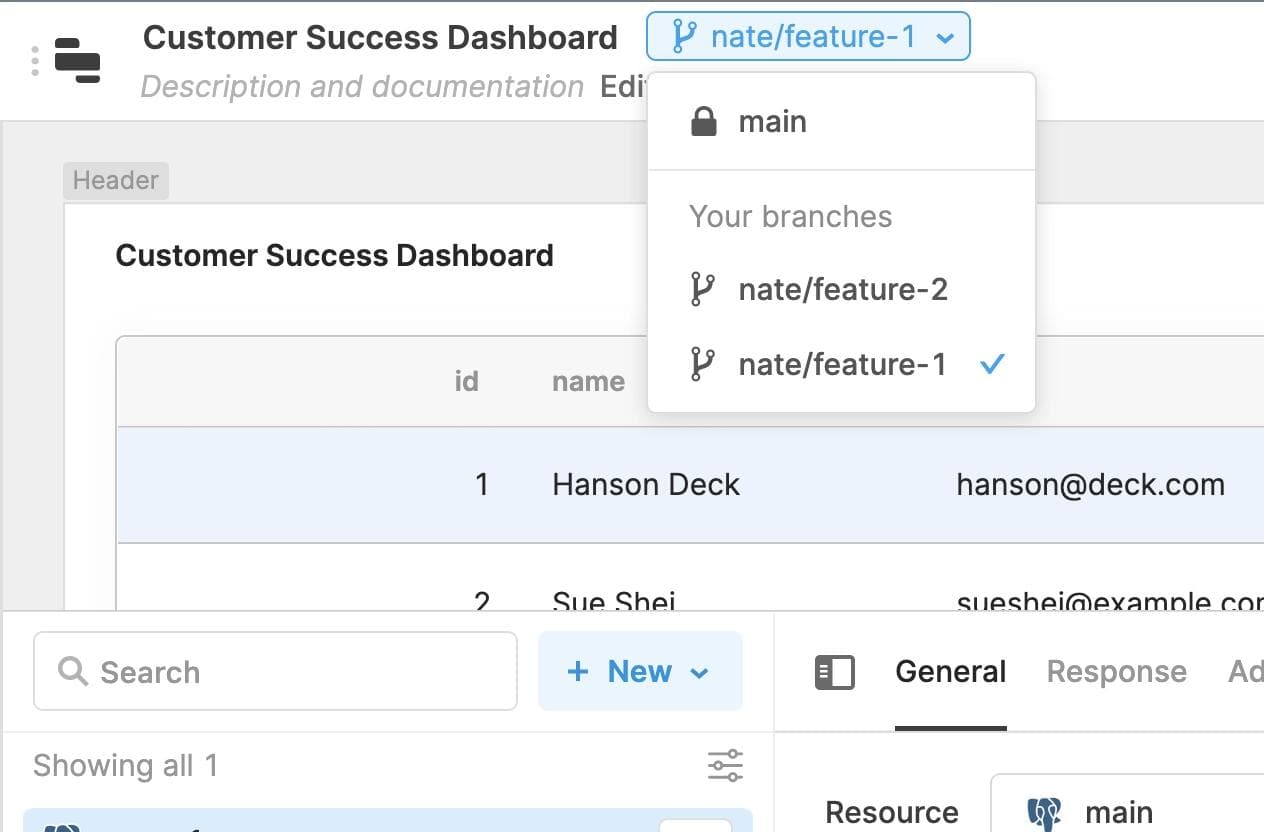Click the PostgreSQL resource icon beside main

click(x=1044, y=810)
